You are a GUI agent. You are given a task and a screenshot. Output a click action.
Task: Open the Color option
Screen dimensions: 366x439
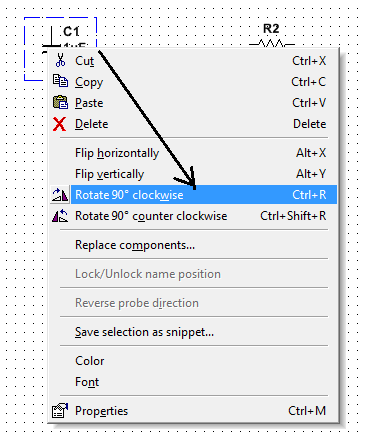193,361
